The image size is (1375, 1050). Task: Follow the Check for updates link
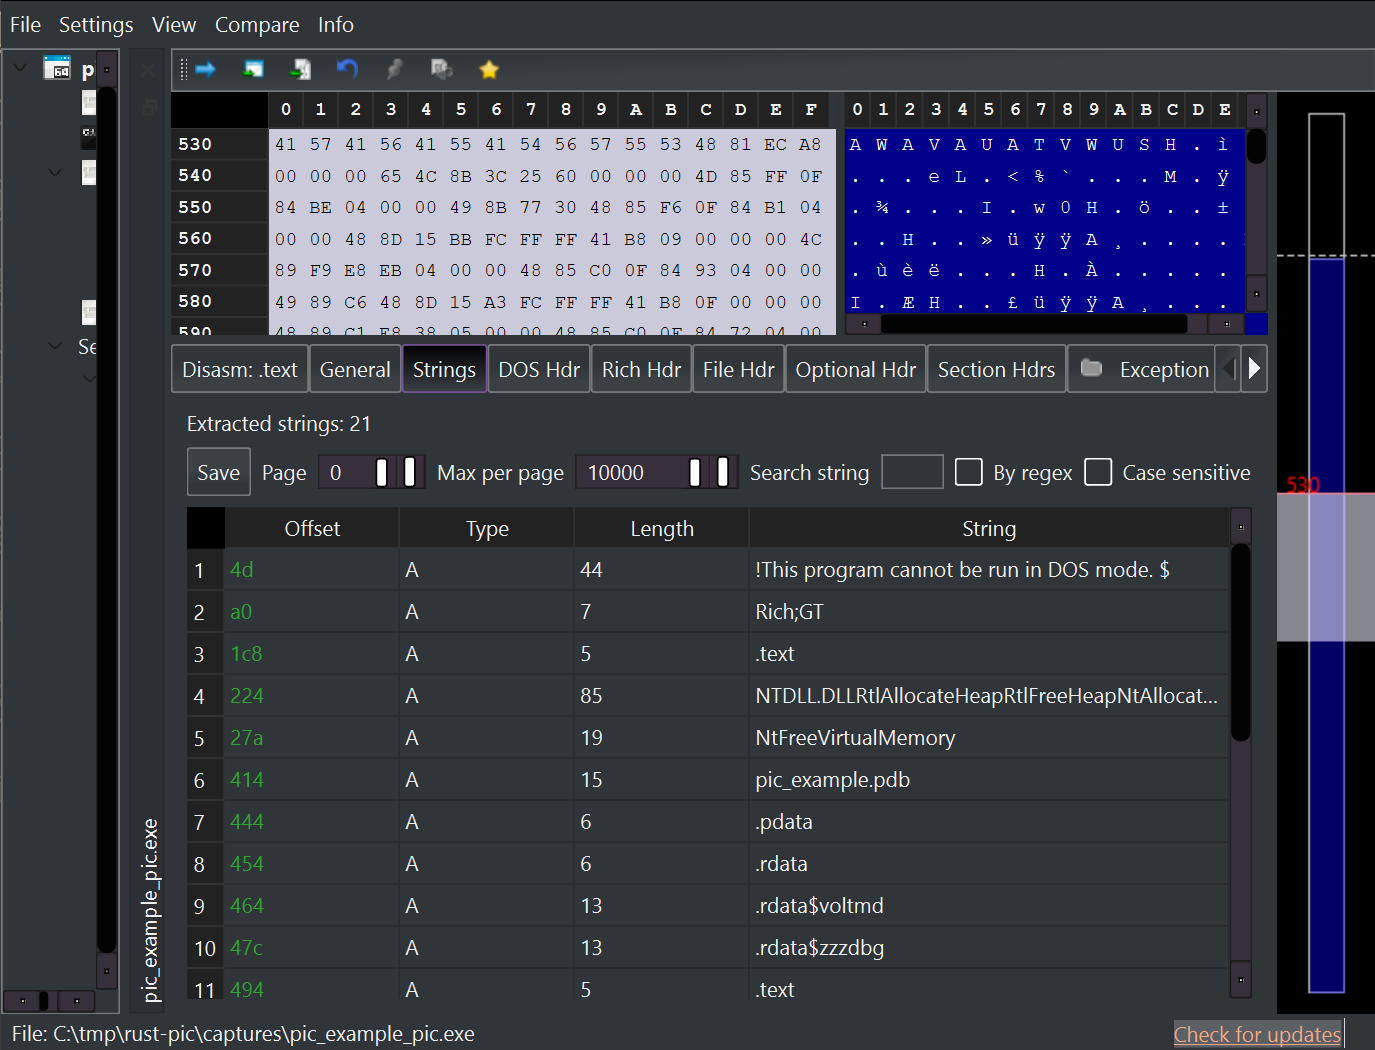[x=1257, y=1034]
